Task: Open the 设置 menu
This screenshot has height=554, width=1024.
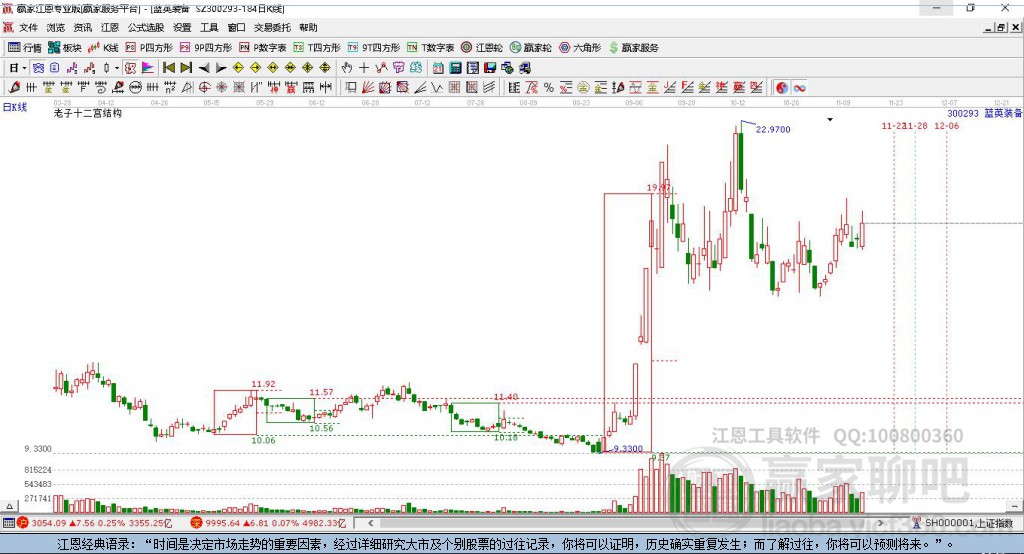Action: (182, 27)
